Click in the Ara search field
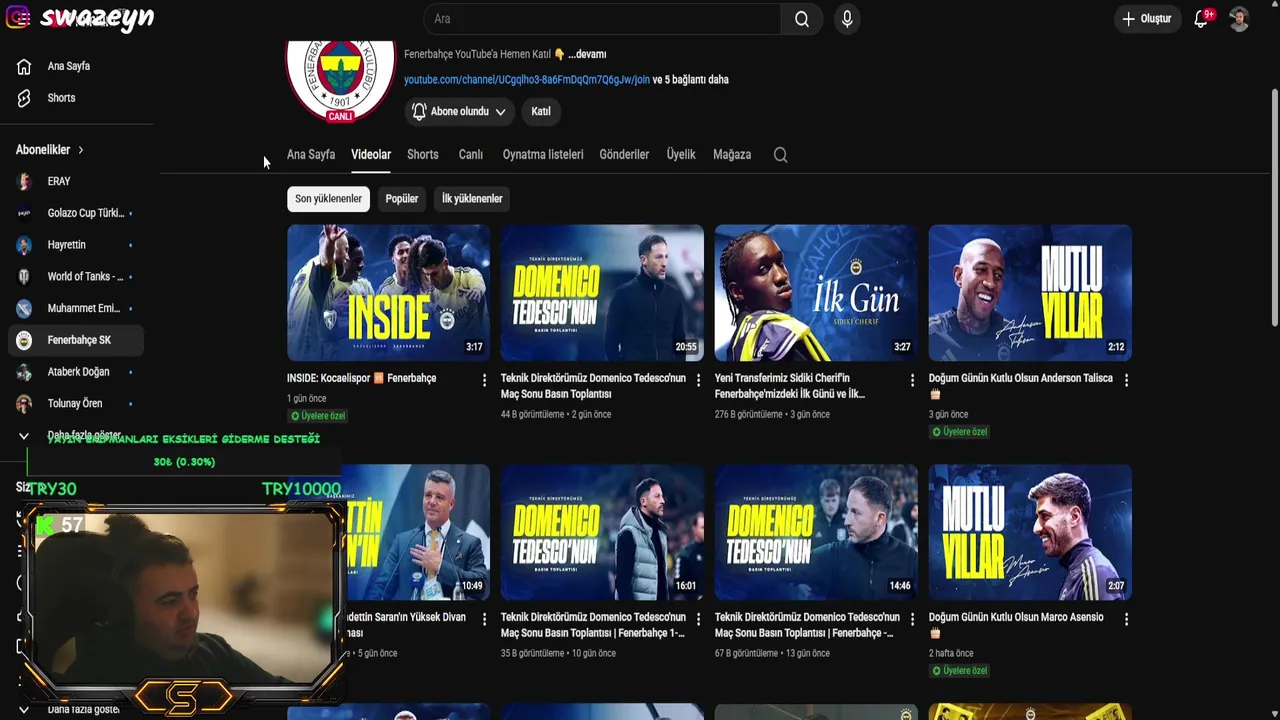1280x720 pixels. coord(602,19)
